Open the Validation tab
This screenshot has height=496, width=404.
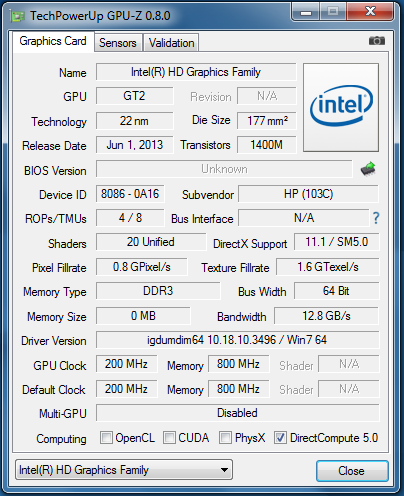point(171,43)
